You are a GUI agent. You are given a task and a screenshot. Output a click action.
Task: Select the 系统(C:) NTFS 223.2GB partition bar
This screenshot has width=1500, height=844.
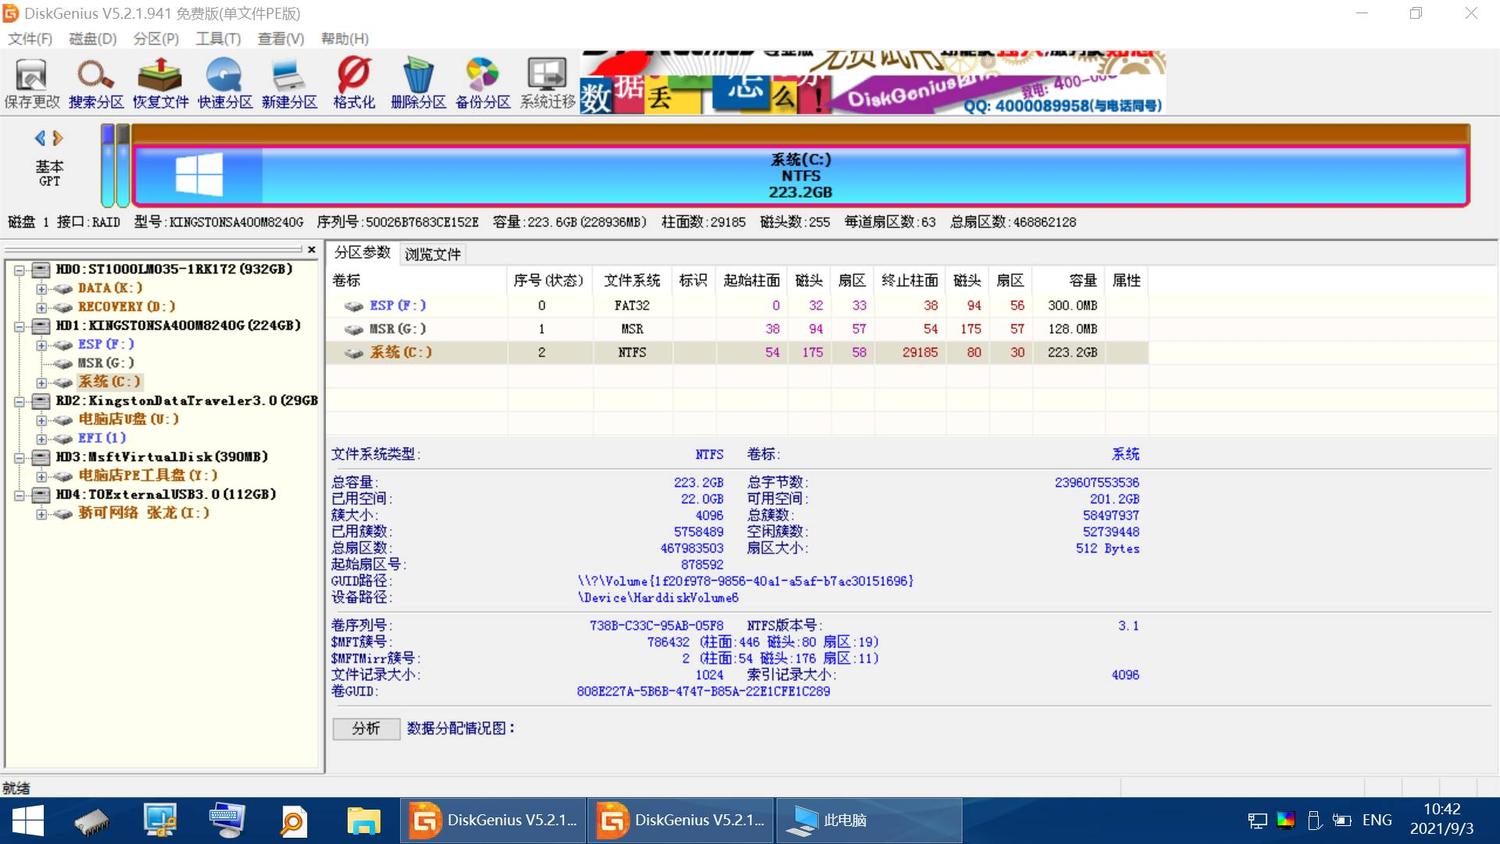(x=800, y=175)
